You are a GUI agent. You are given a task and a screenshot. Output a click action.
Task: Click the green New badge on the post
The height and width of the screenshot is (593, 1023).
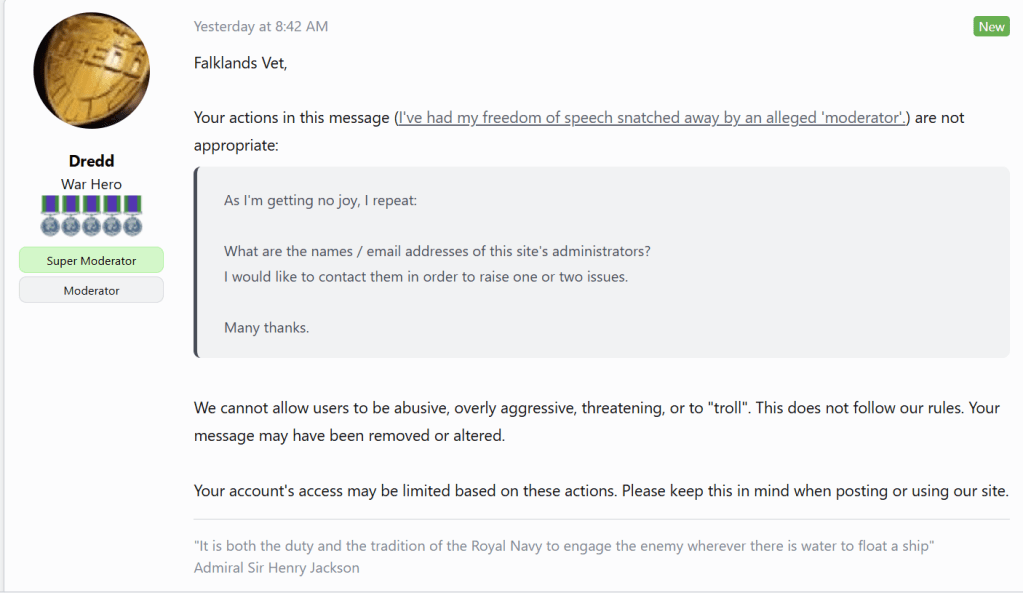click(x=991, y=27)
